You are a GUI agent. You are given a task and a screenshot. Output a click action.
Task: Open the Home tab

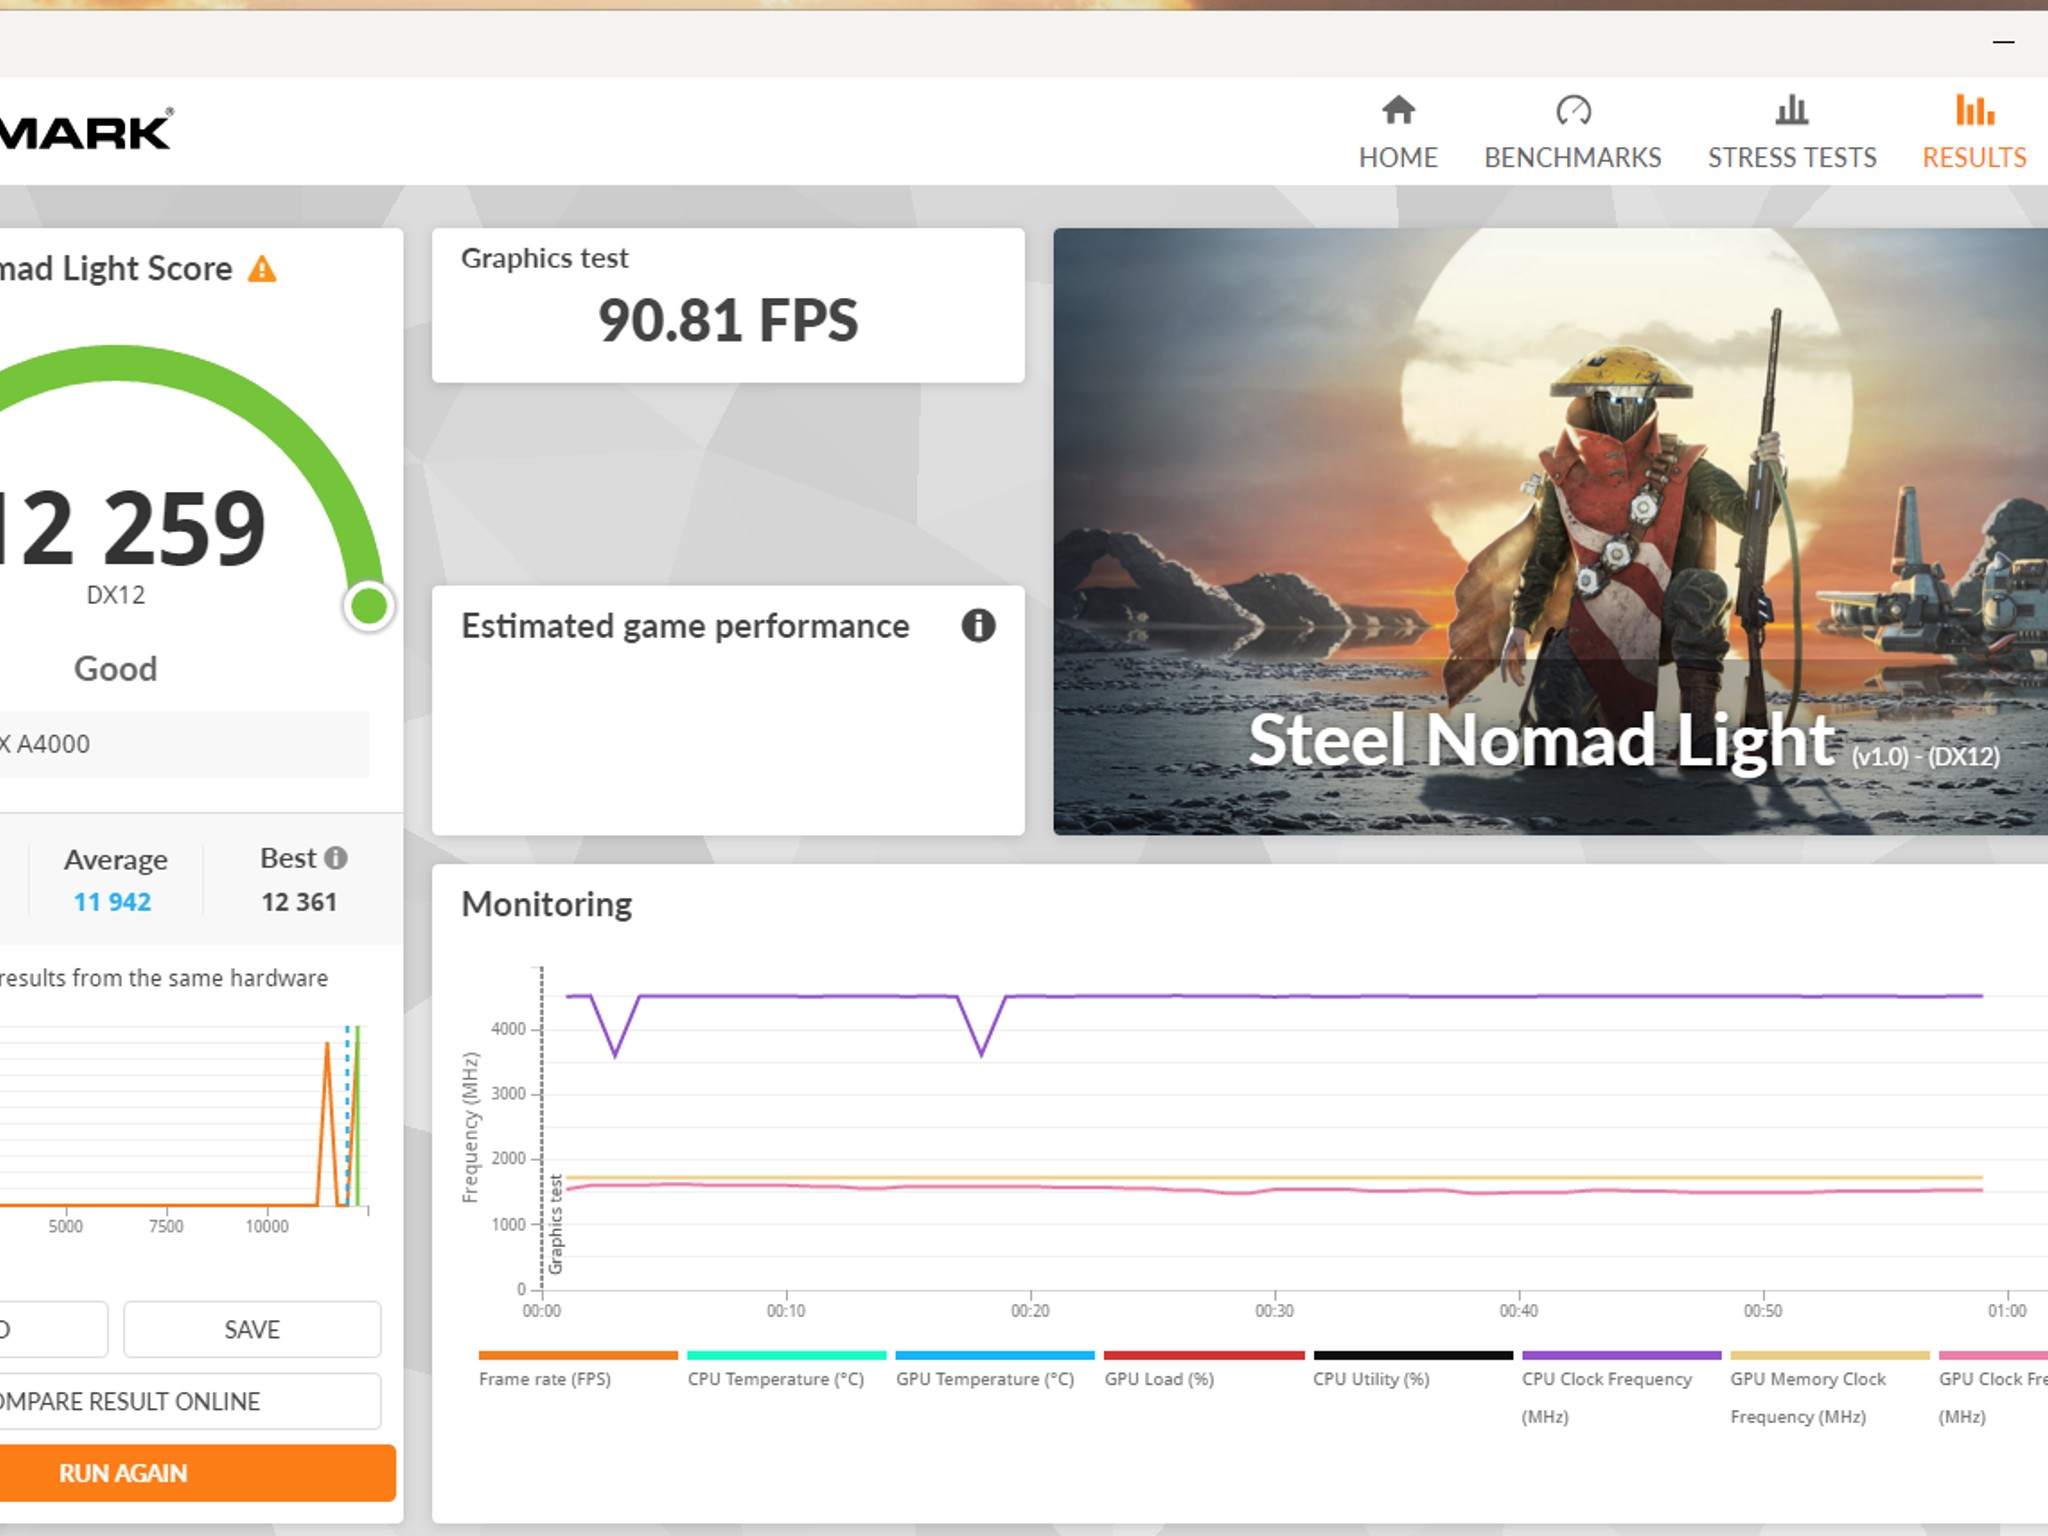coord(1397,133)
